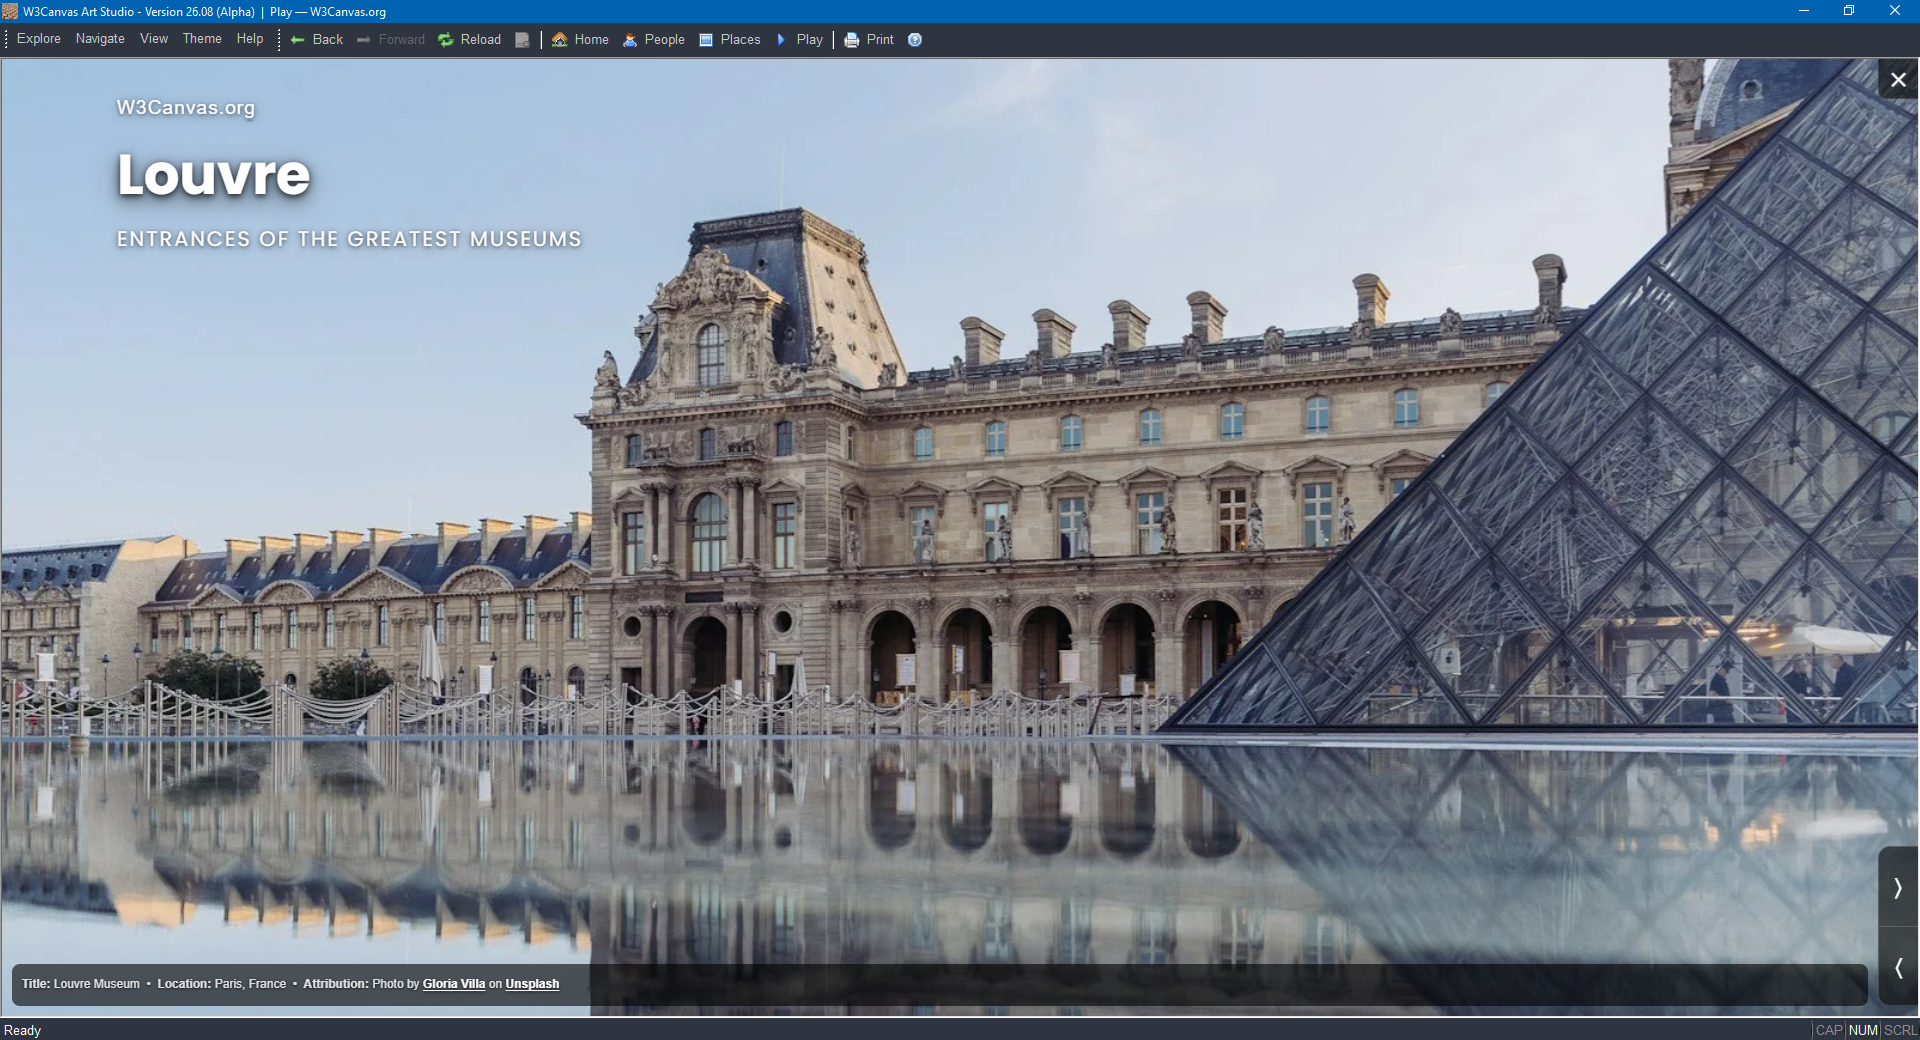Click the NUM status indicator
1920x1040 pixels.
(x=1863, y=1030)
